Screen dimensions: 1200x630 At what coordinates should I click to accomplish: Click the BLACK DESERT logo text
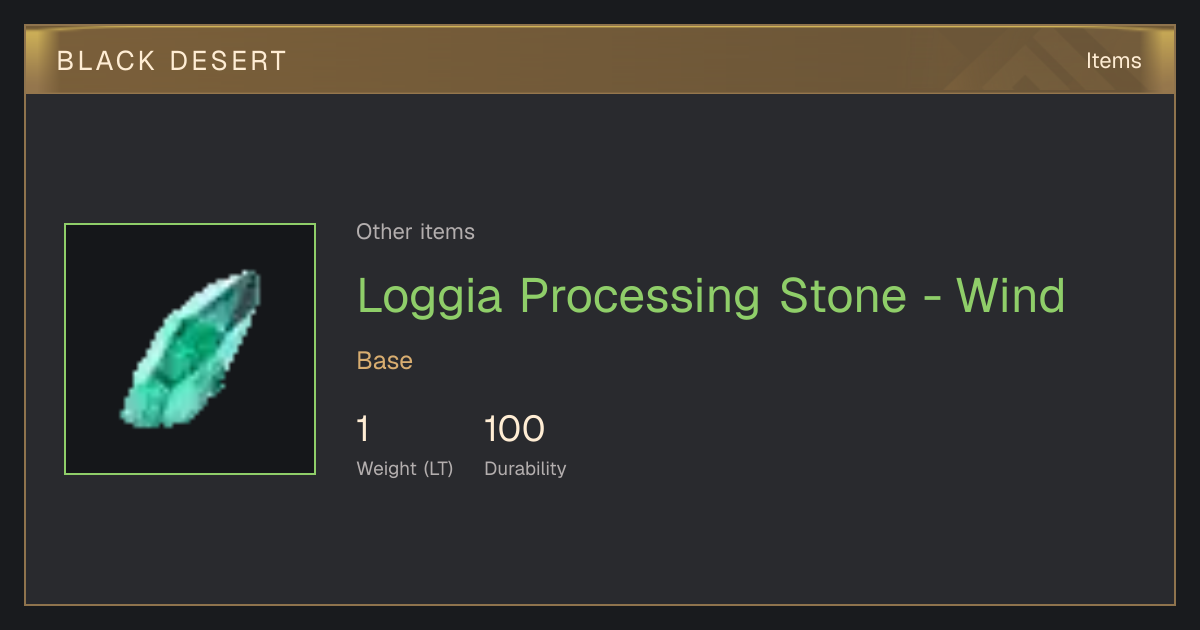click(x=171, y=61)
